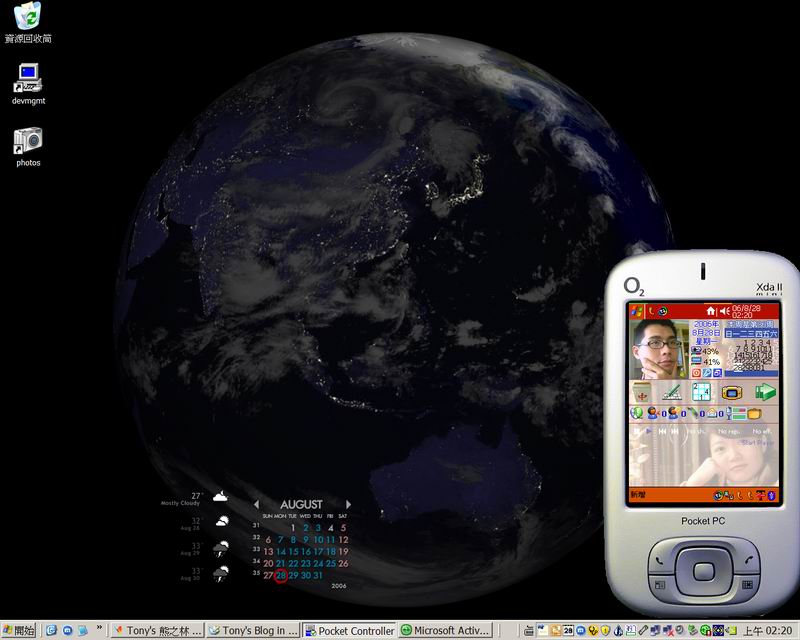Click the 上午 02:20 system clock

tap(767, 631)
